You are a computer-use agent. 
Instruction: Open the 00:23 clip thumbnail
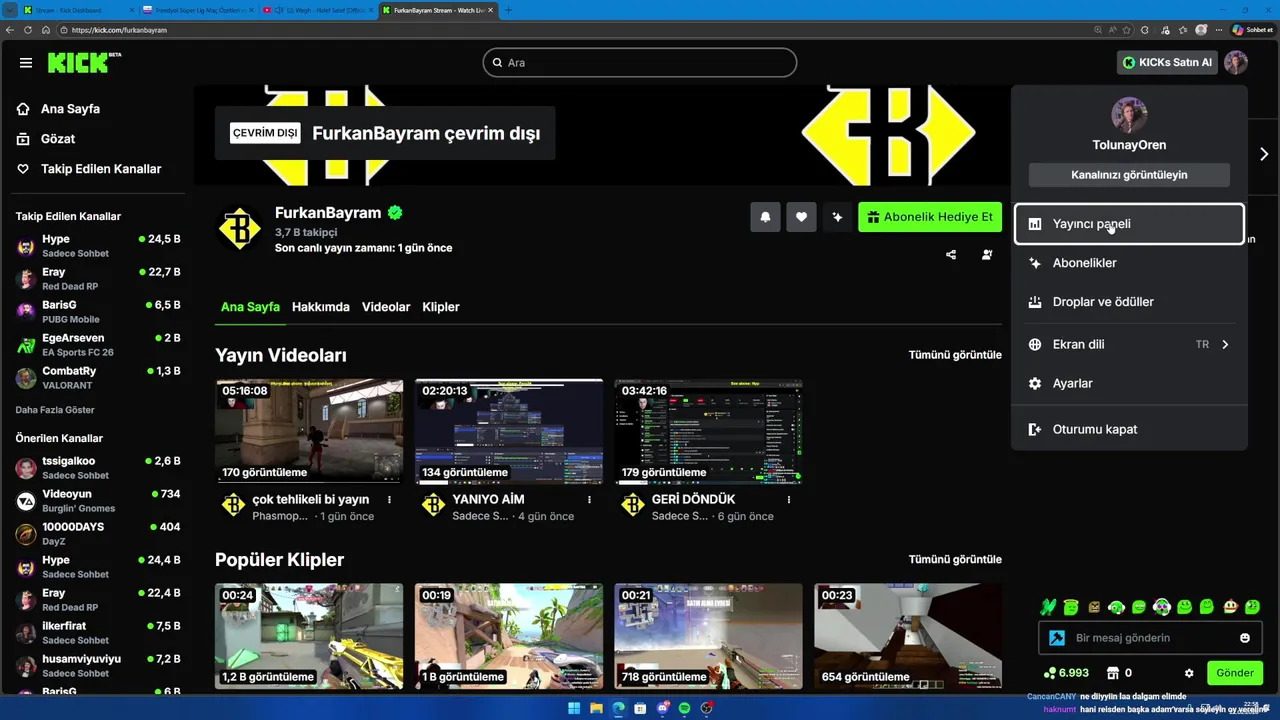point(908,636)
